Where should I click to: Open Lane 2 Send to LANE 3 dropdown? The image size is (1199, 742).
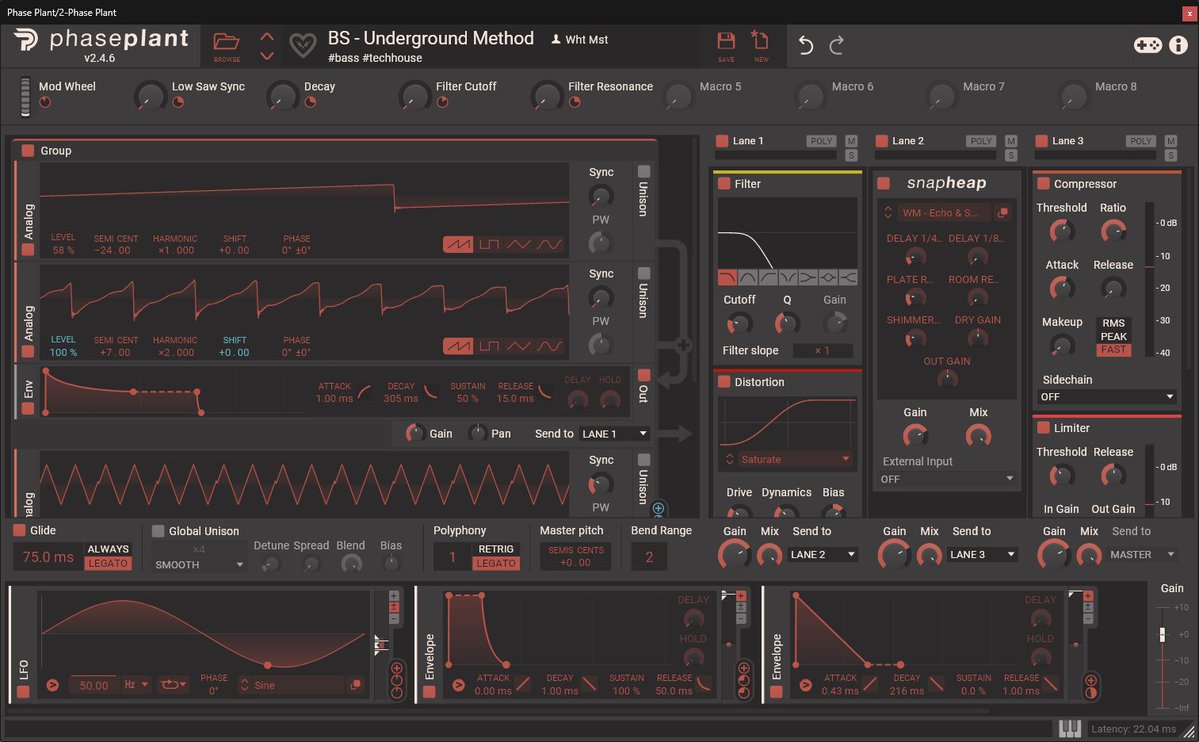pyautogui.click(x=983, y=554)
